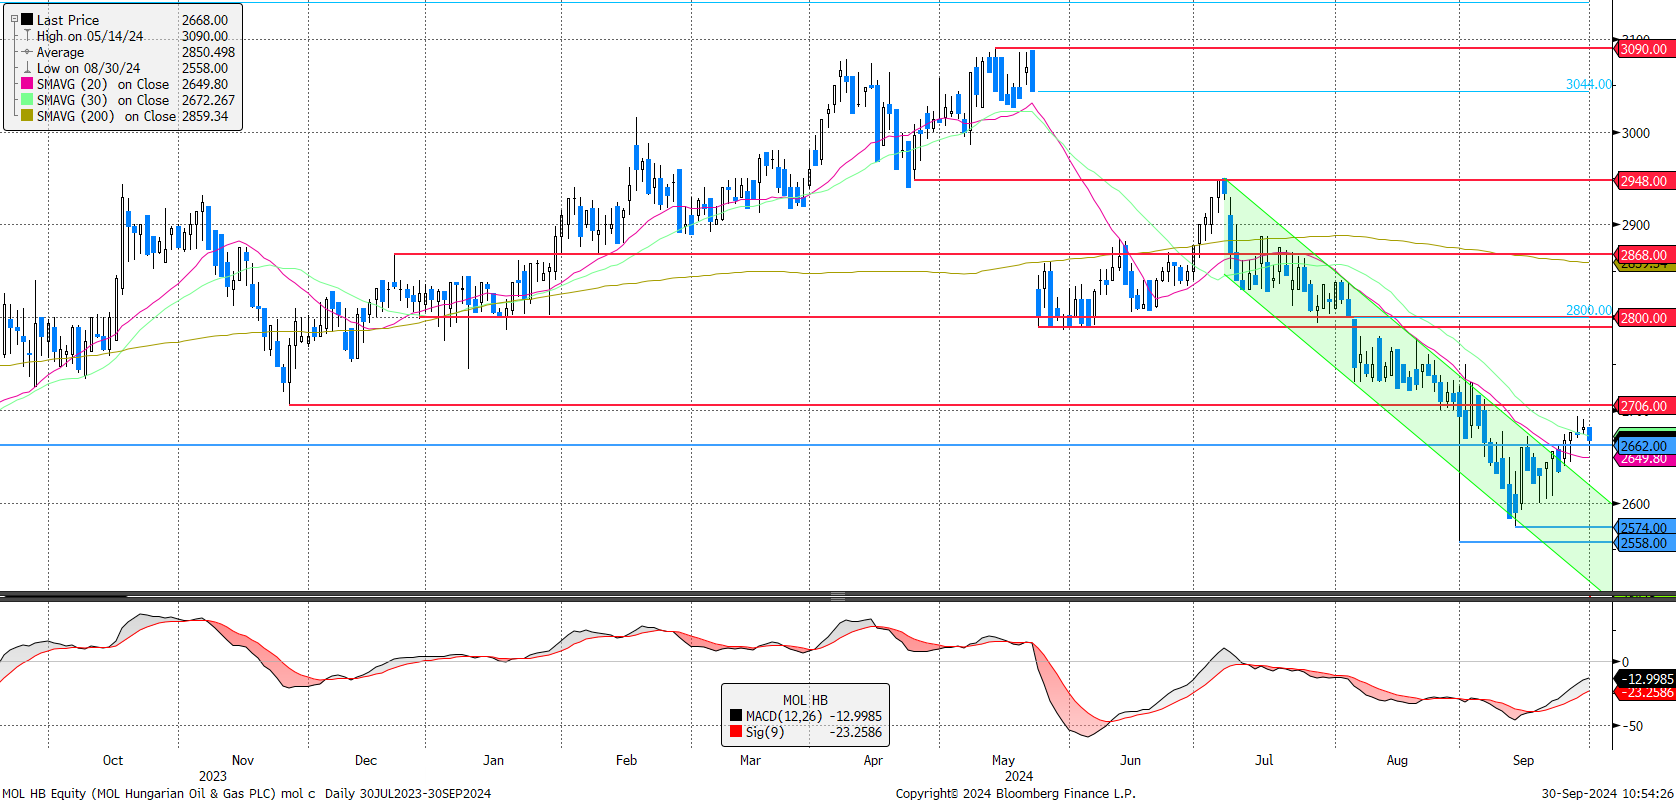The height and width of the screenshot is (802, 1676).
Task: Select the 3090.00 red price label
Action: pyautogui.click(x=1643, y=49)
